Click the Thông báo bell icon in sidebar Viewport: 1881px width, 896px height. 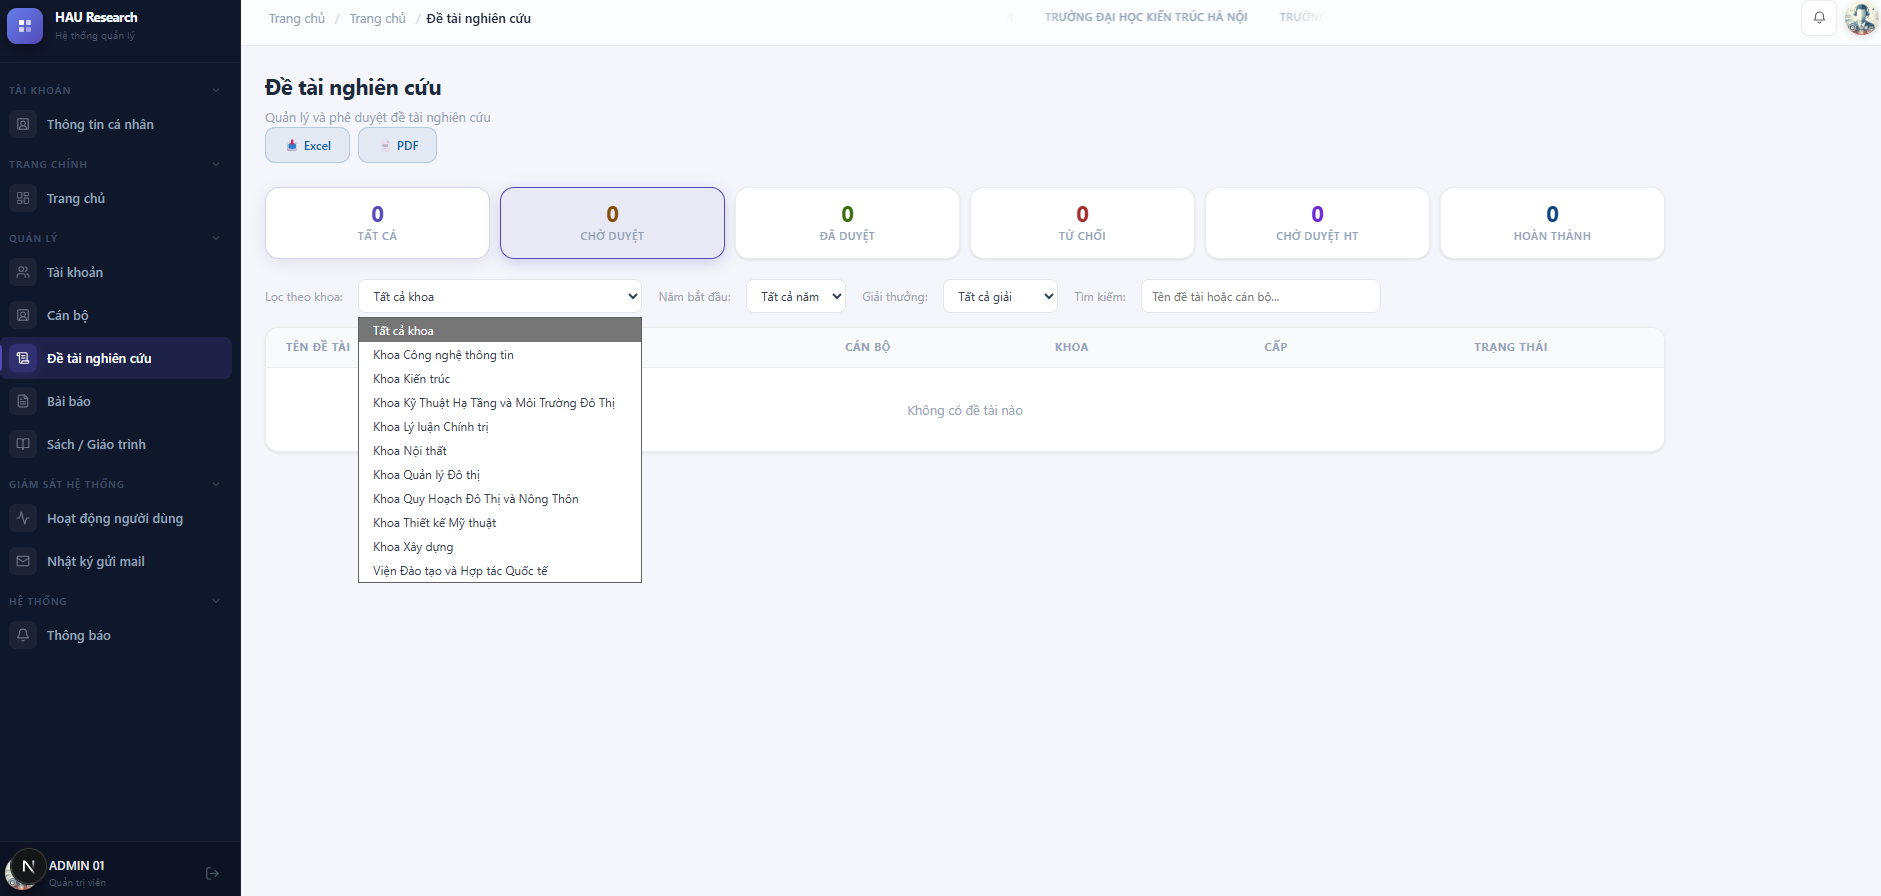point(23,635)
